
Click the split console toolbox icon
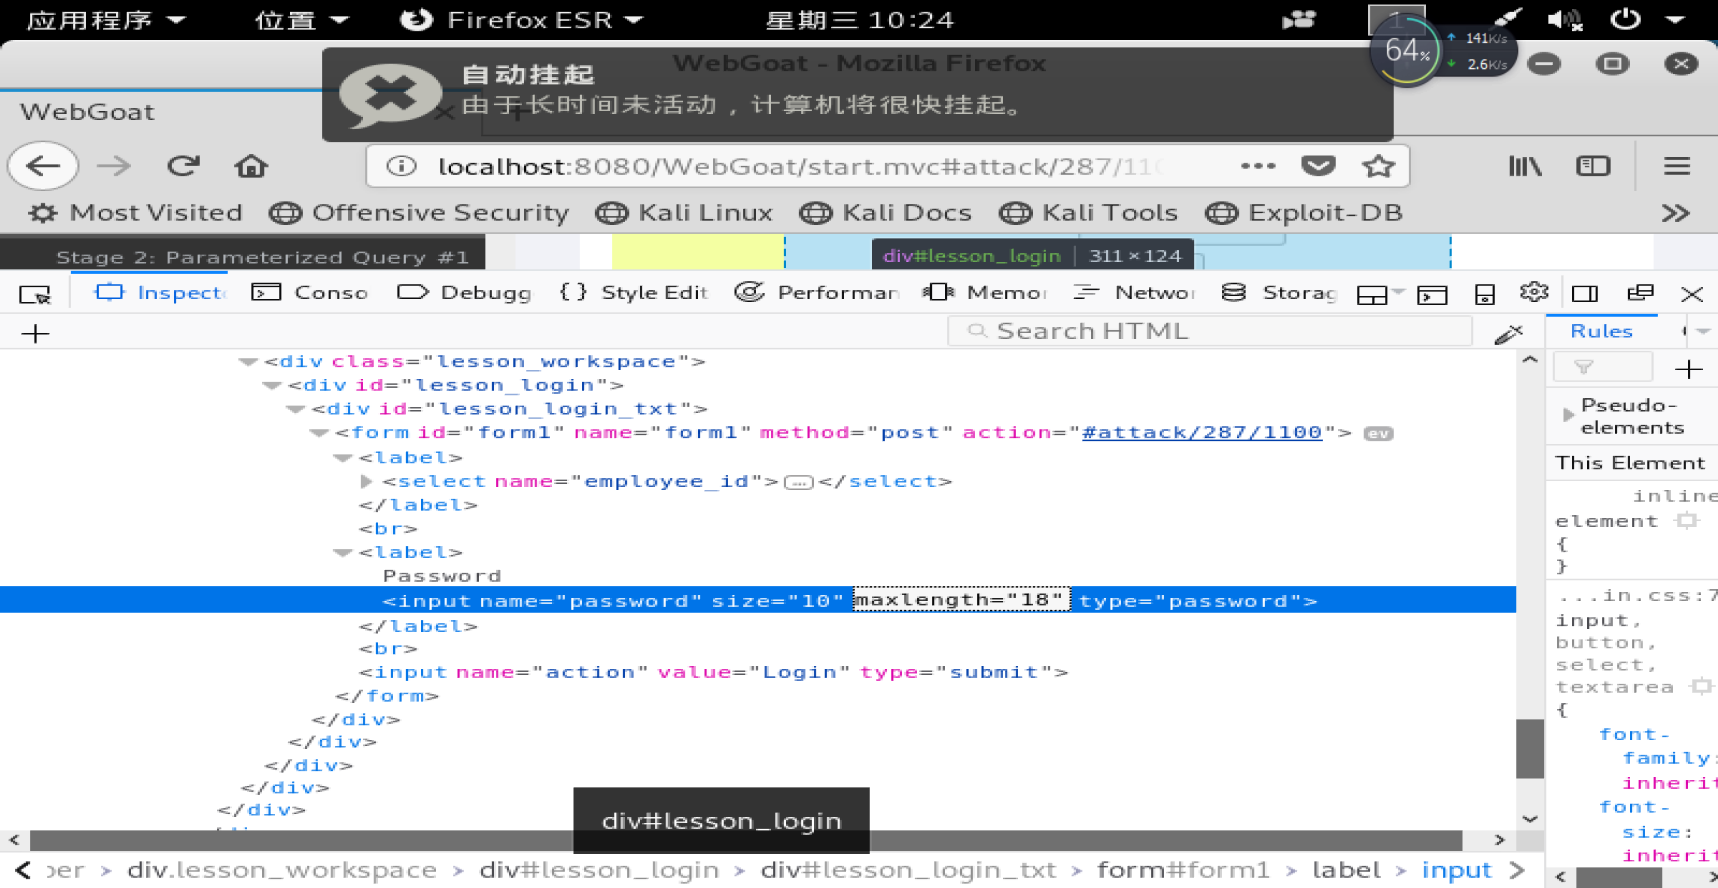click(x=1432, y=294)
